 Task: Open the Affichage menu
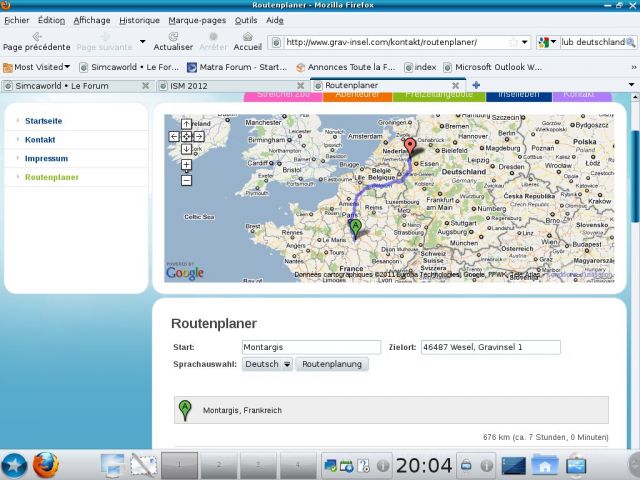tap(92, 20)
